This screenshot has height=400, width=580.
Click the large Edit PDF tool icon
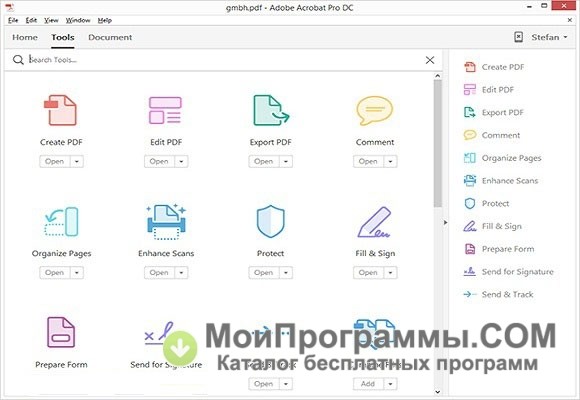(x=165, y=110)
